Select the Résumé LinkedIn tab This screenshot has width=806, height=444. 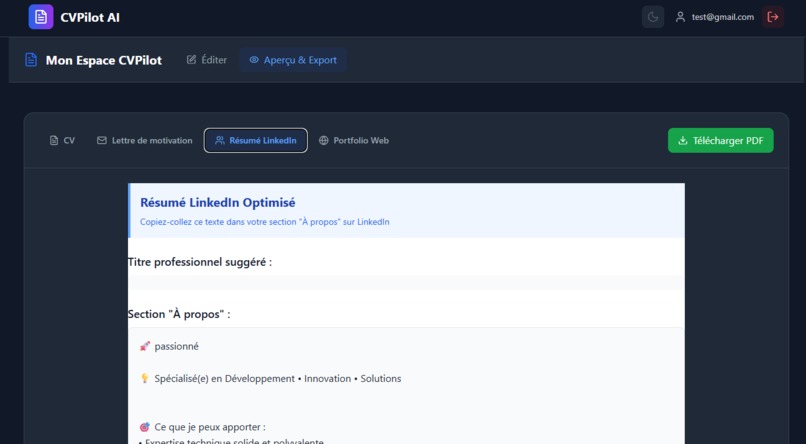pos(255,140)
